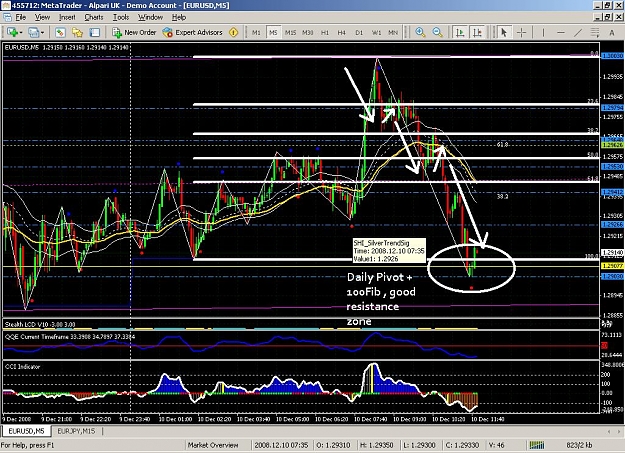The height and width of the screenshot is (453, 625).
Task: Click the Stealth LCD V10 indicator label
Action: pos(39,324)
